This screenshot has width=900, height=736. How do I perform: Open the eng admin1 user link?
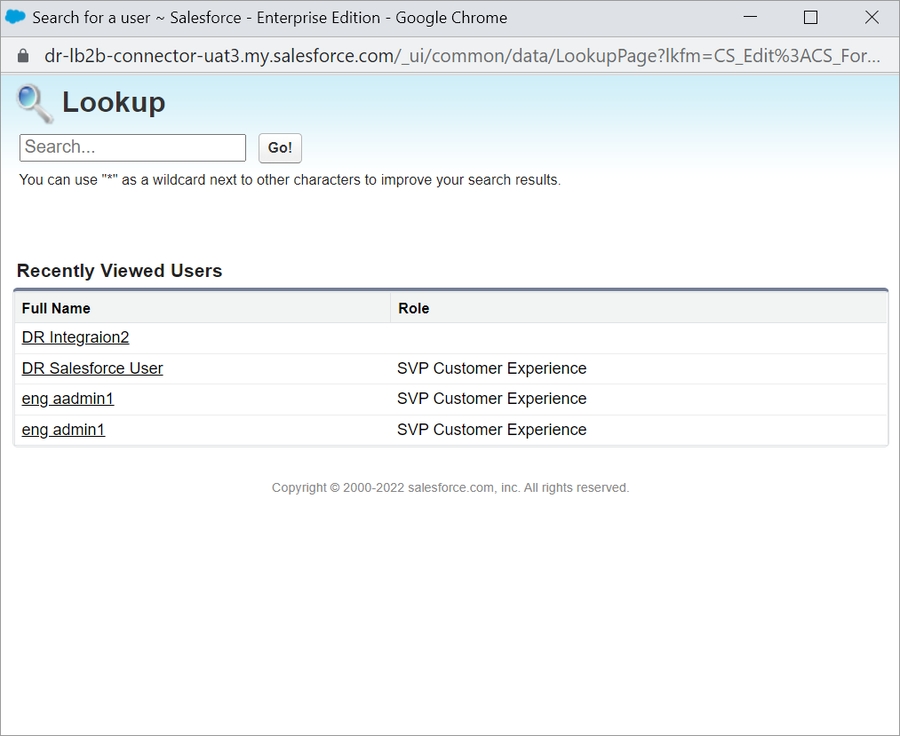click(63, 430)
